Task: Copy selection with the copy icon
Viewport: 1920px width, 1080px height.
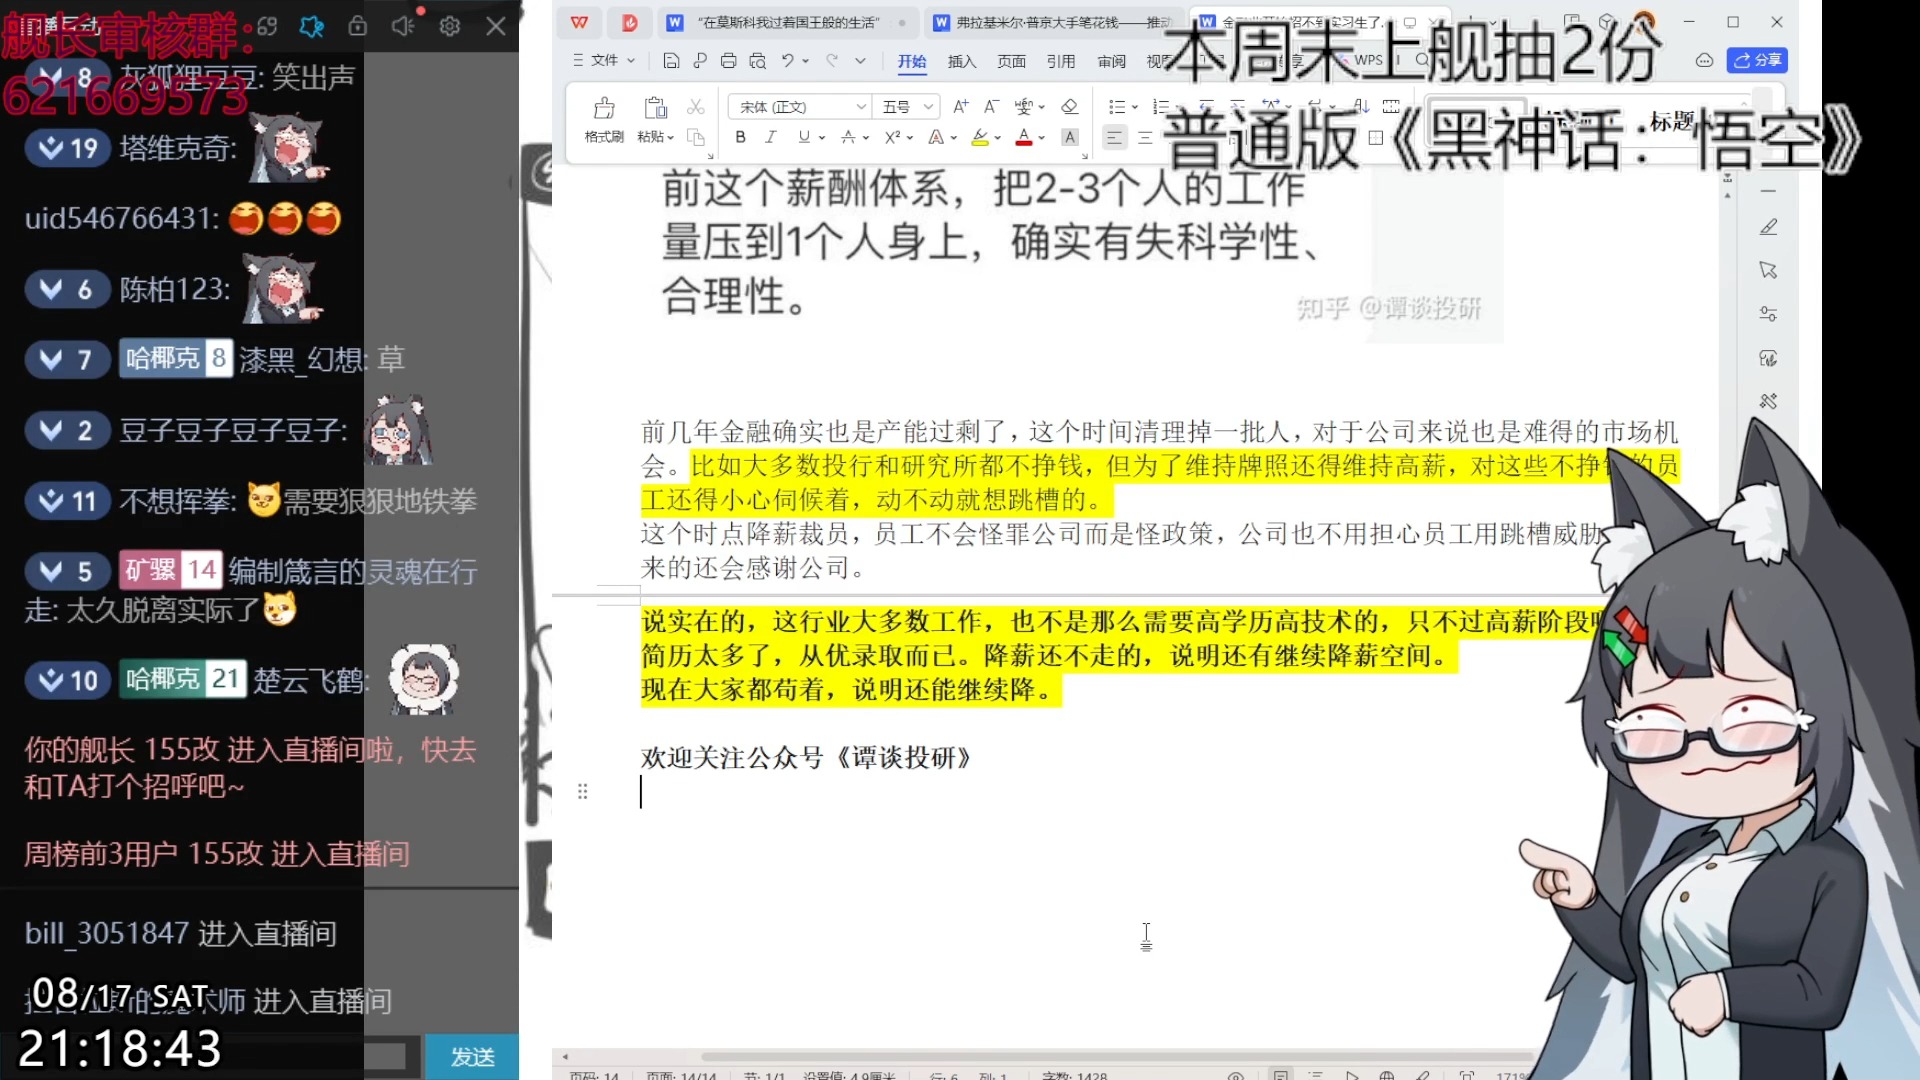Action: pyautogui.click(x=696, y=137)
